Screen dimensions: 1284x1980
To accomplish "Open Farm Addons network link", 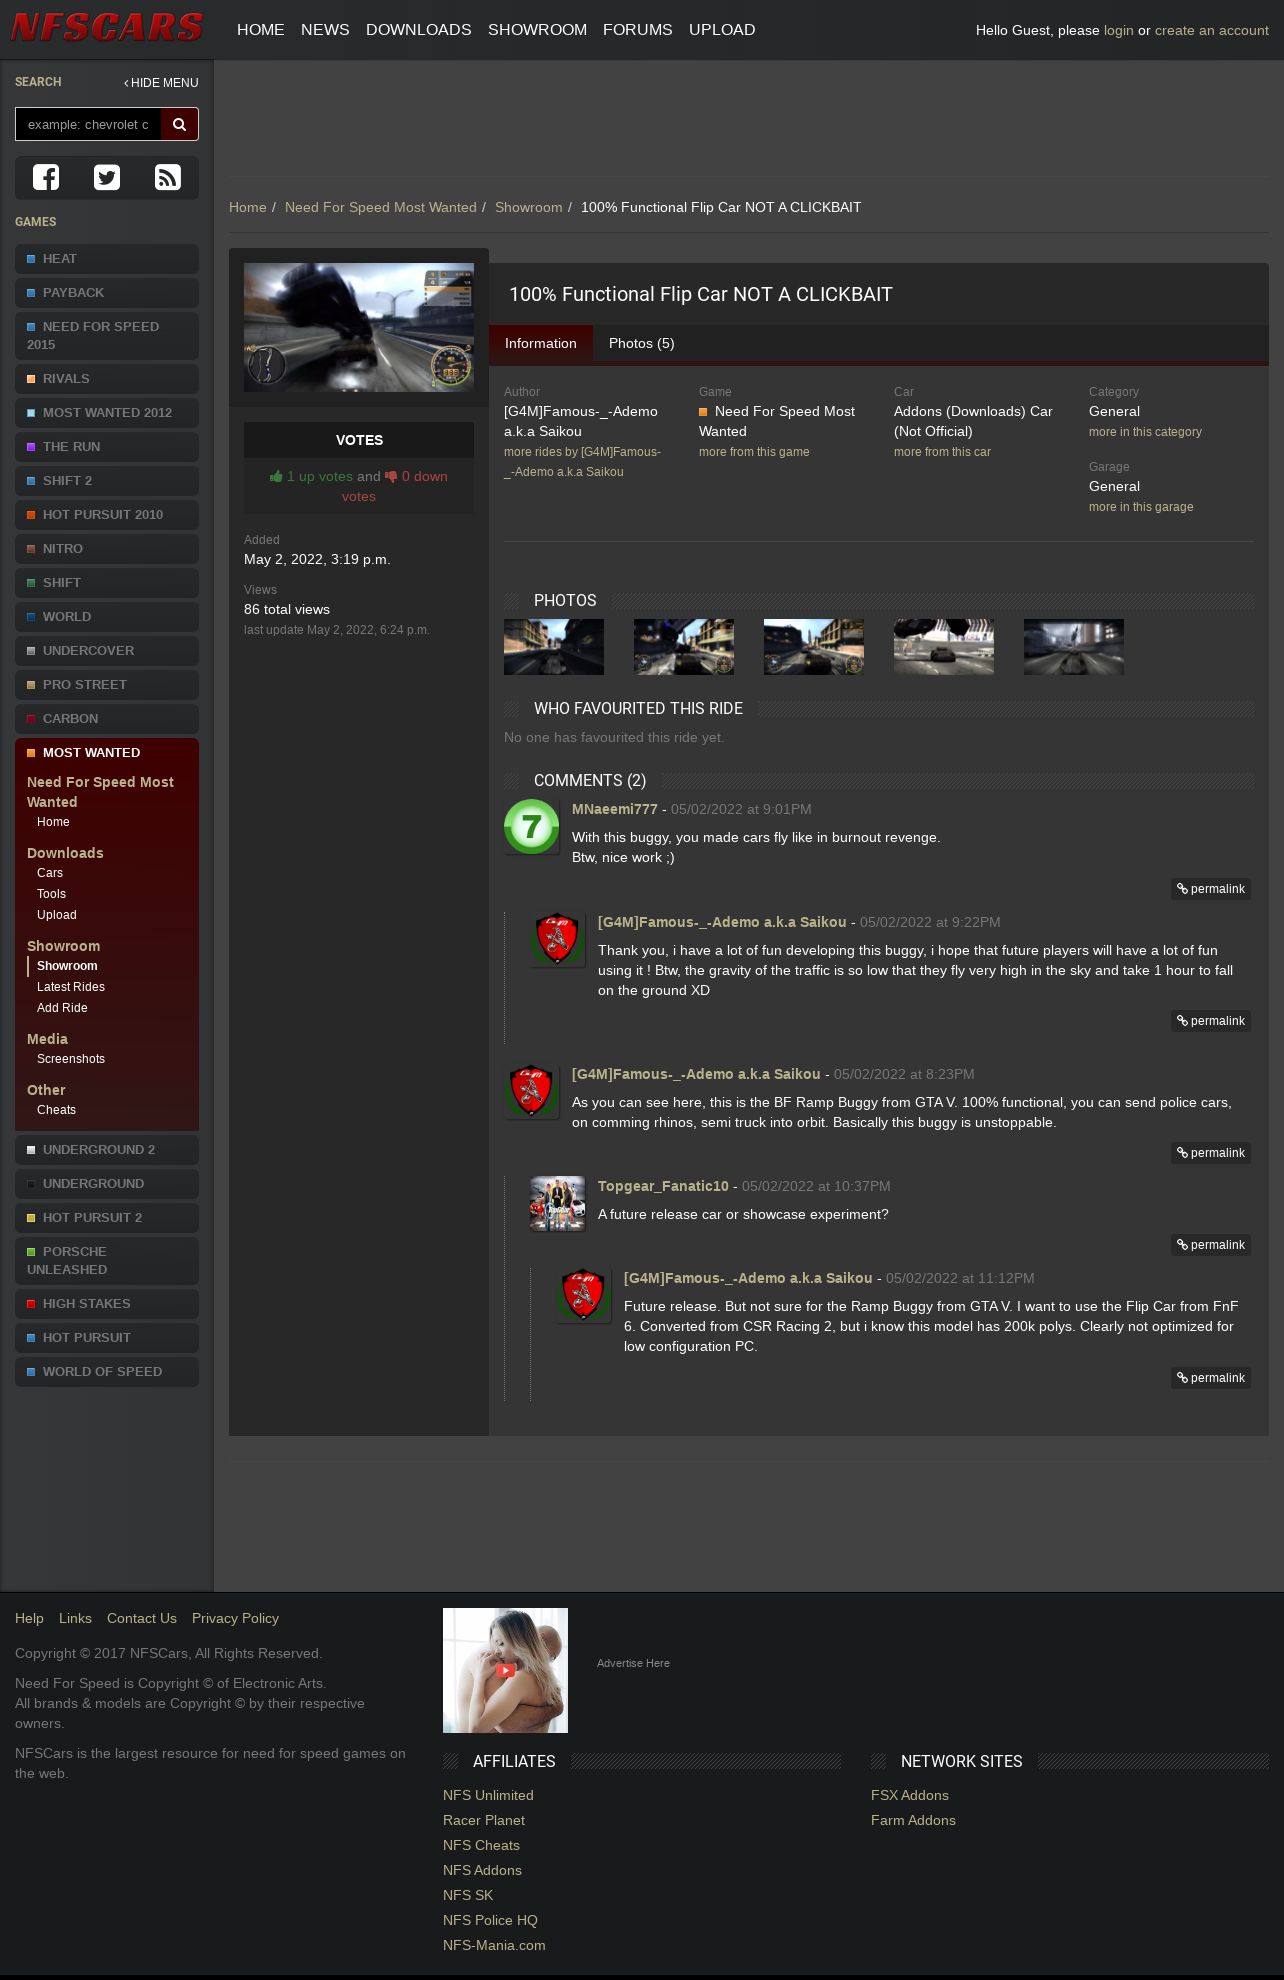I will 913,1820.
